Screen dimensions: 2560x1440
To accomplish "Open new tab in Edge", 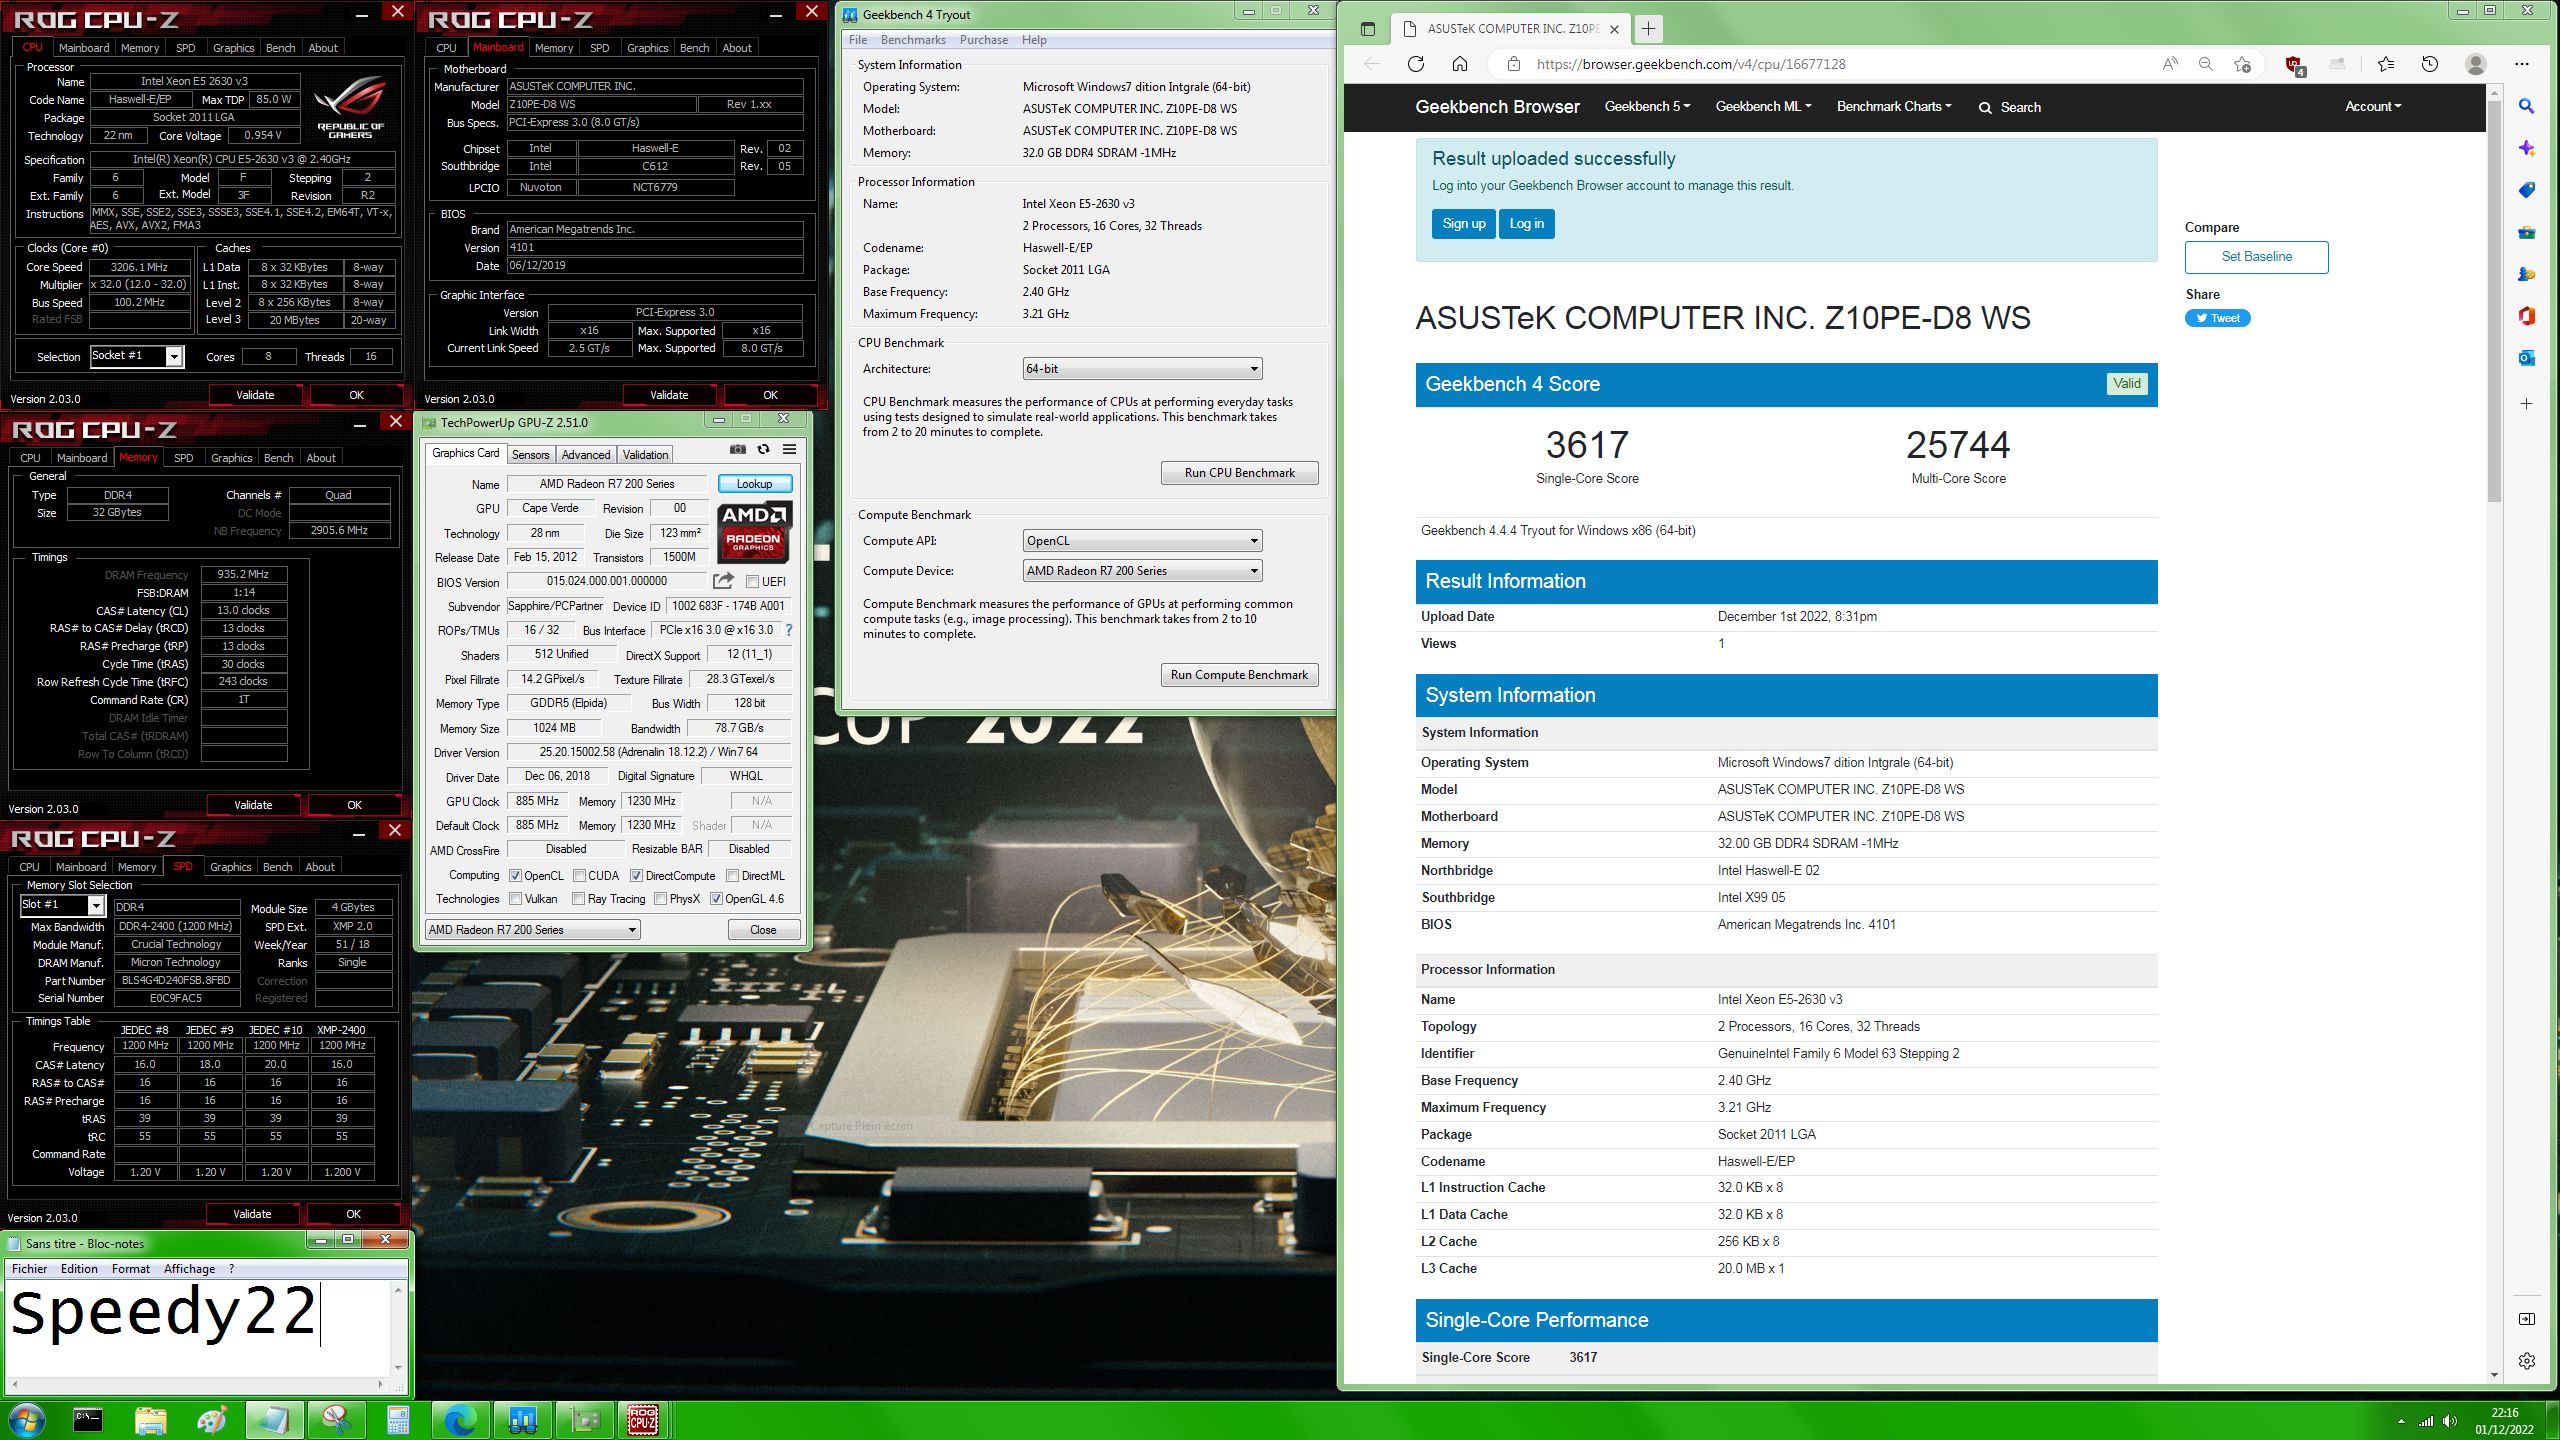I will click(1648, 29).
